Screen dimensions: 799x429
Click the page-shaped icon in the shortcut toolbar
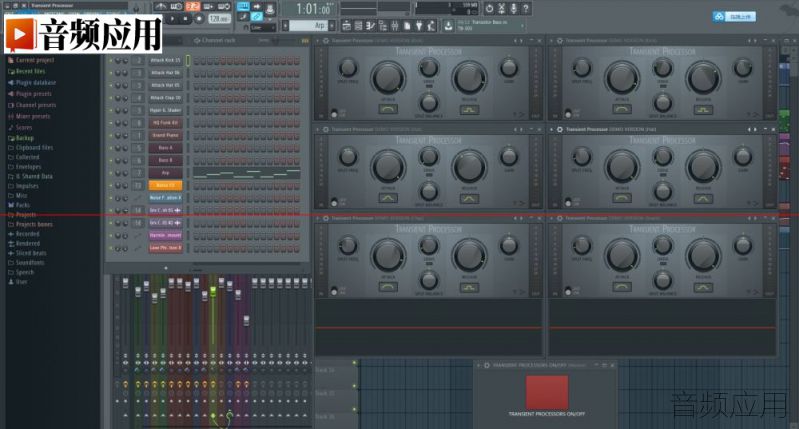[407, 25]
